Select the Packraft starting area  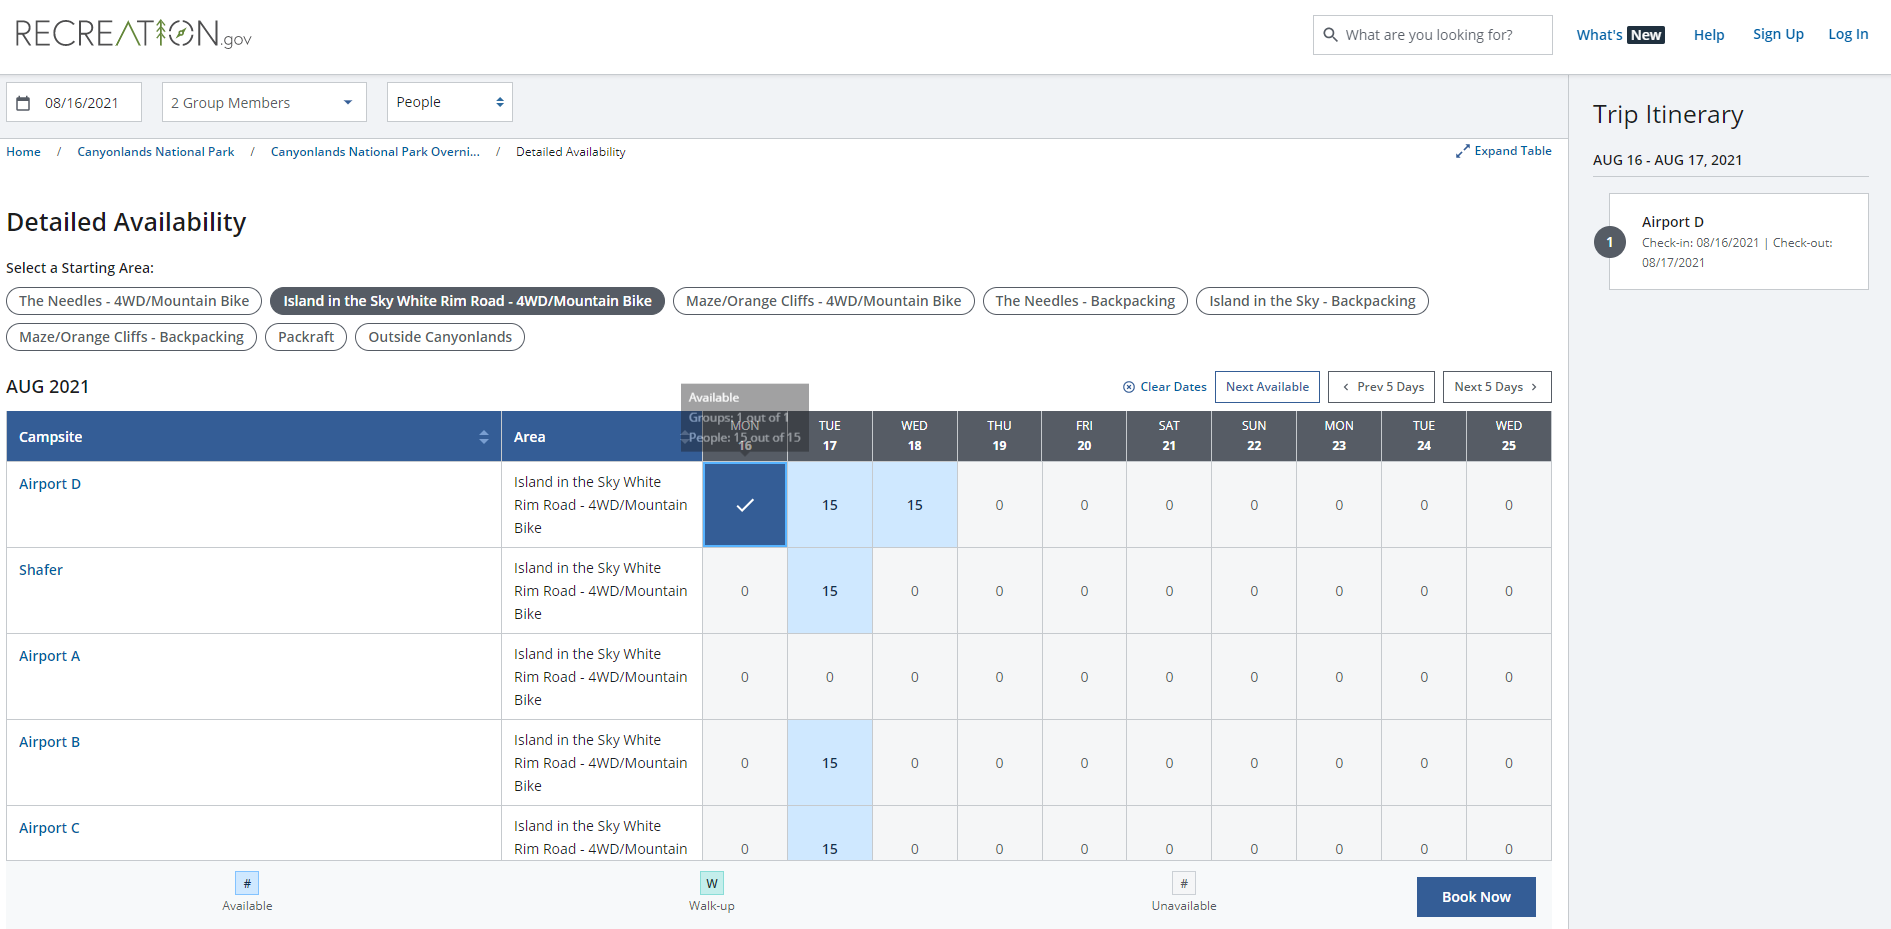tap(306, 337)
